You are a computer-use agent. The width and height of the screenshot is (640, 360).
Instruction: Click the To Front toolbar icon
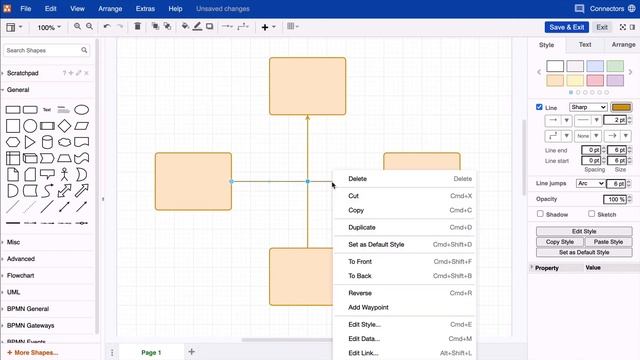[x=155, y=27]
